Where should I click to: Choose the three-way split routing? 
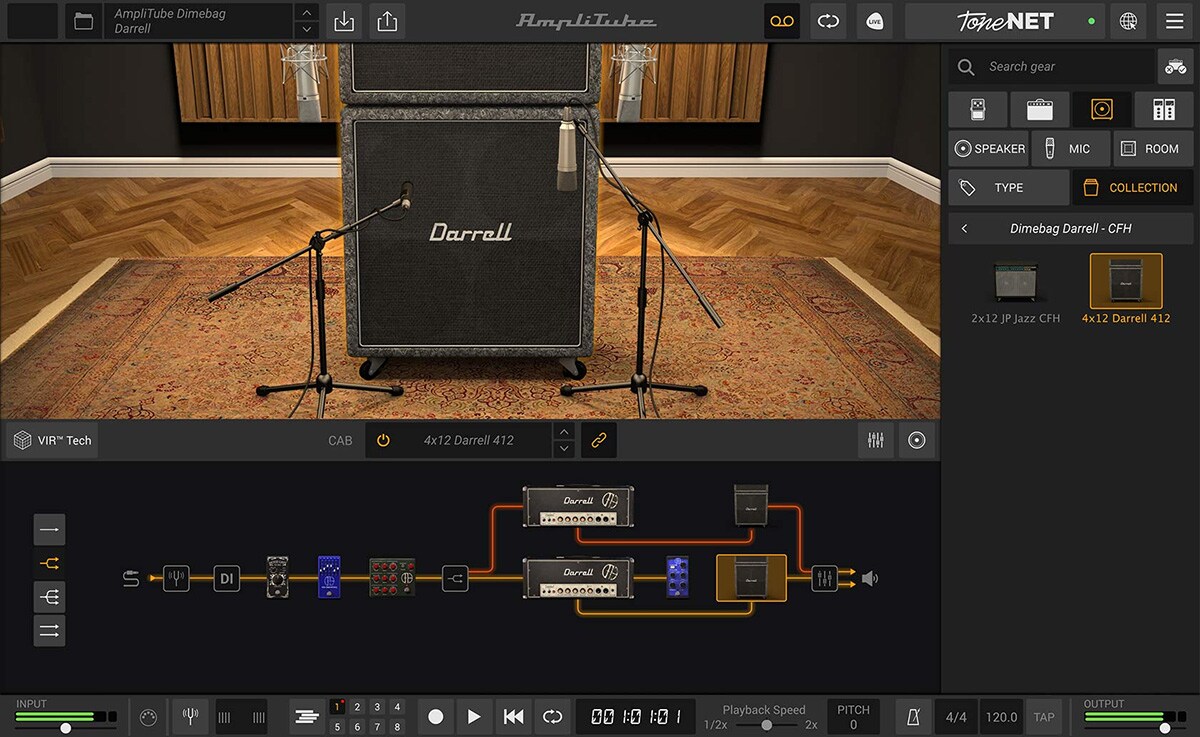[x=49, y=597]
